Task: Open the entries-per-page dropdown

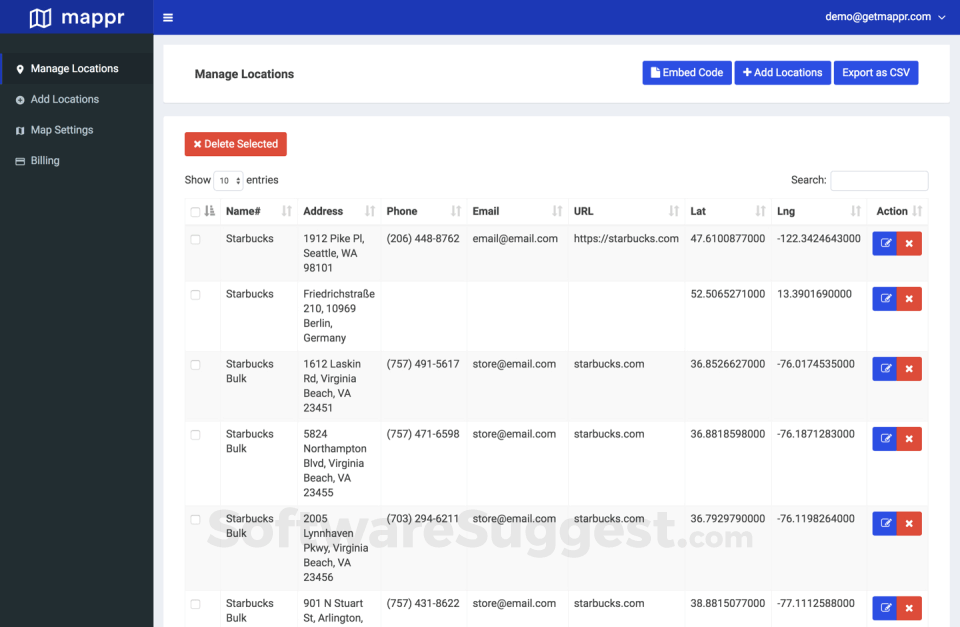Action: (x=228, y=181)
